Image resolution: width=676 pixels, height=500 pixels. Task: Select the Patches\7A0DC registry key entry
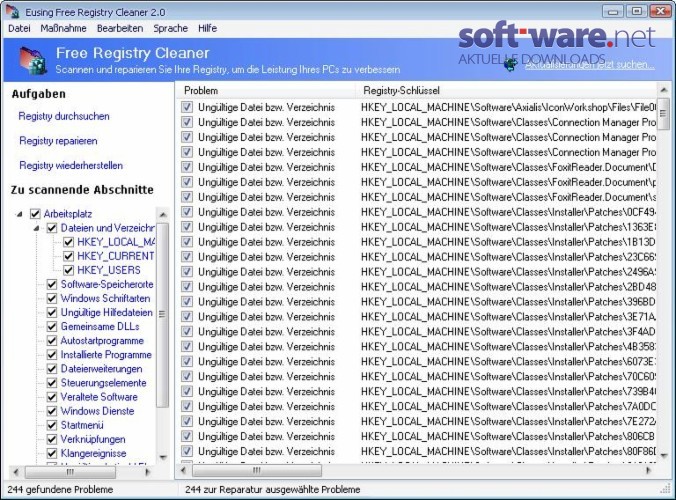point(508,406)
